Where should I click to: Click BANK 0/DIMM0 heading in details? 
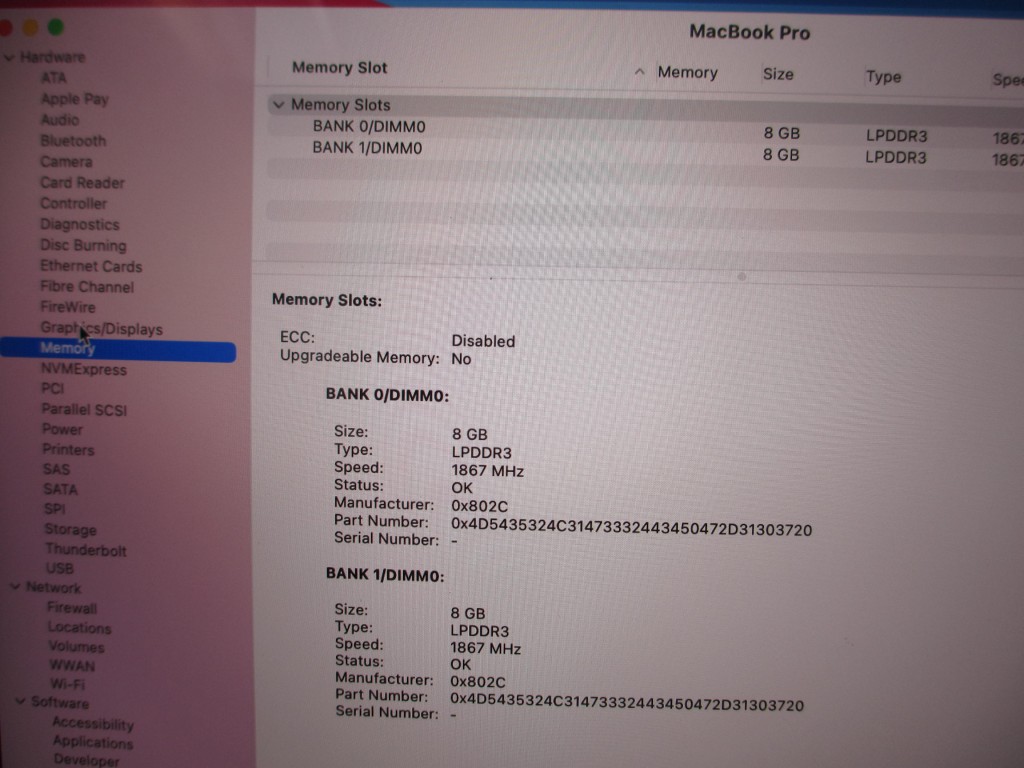pyautogui.click(x=387, y=395)
